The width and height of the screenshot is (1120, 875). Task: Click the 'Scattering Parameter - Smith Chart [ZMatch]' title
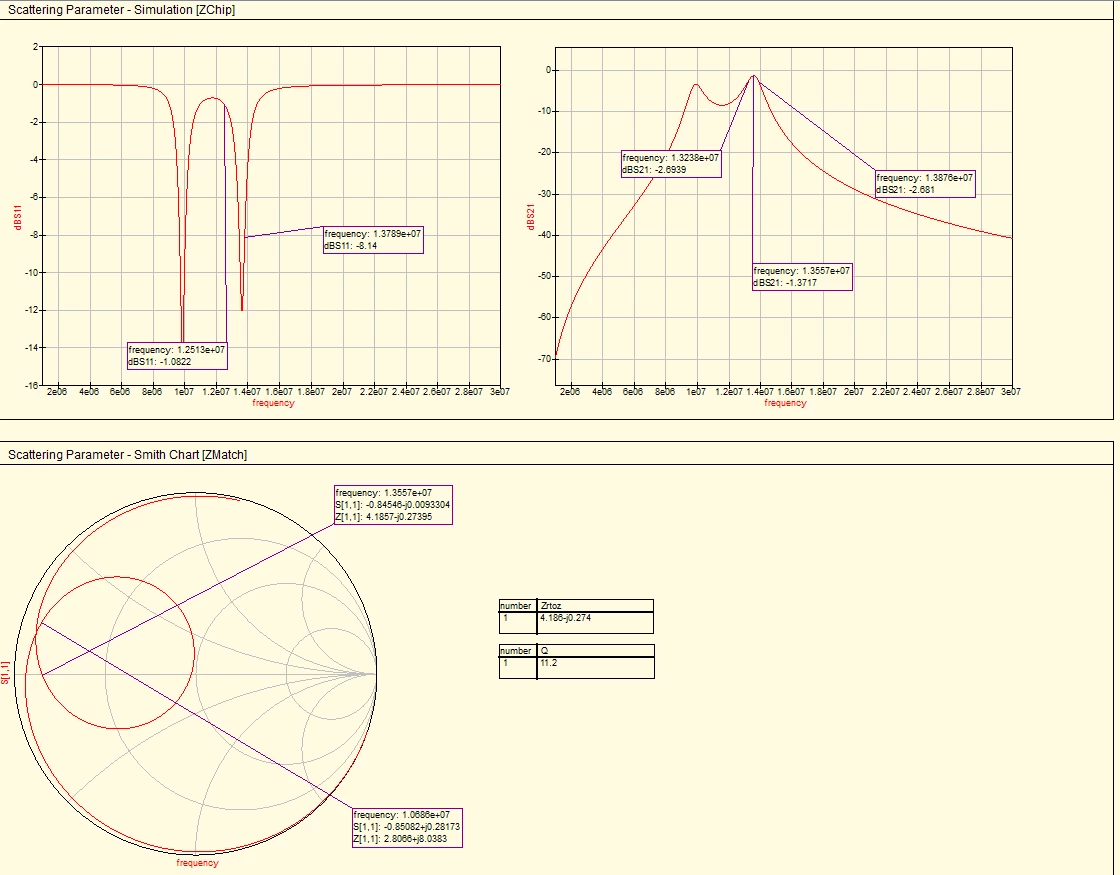(x=127, y=455)
